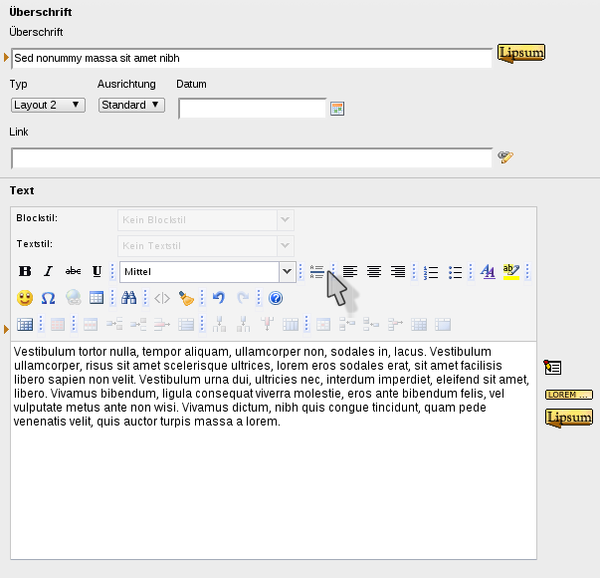Open the Typ dropdown showing Layout 2

[48, 105]
